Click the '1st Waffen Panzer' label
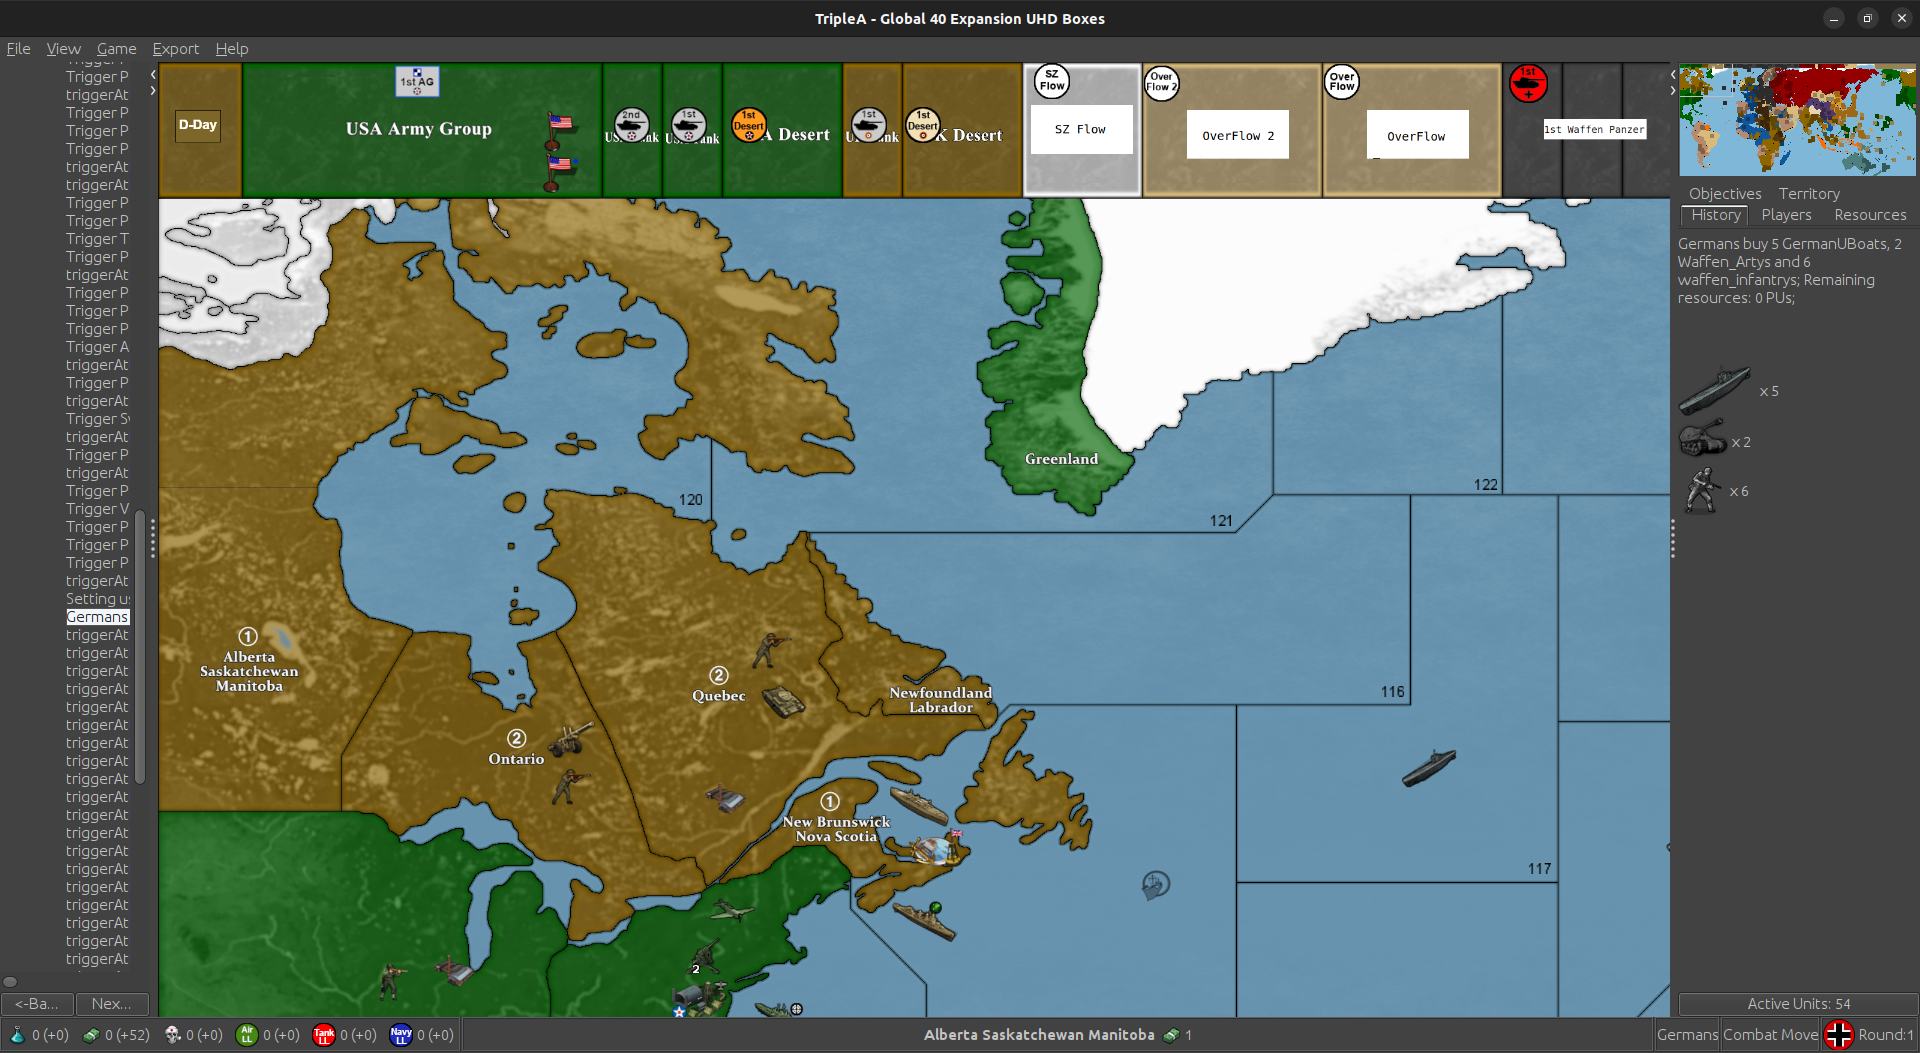This screenshot has height=1053, width=1920. click(1594, 129)
